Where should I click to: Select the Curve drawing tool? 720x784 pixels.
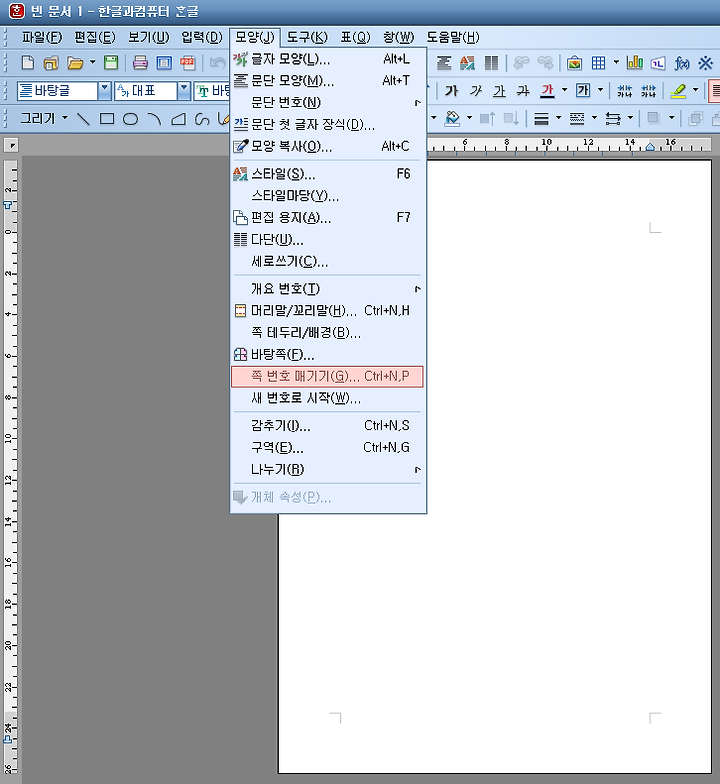coord(202,119)
